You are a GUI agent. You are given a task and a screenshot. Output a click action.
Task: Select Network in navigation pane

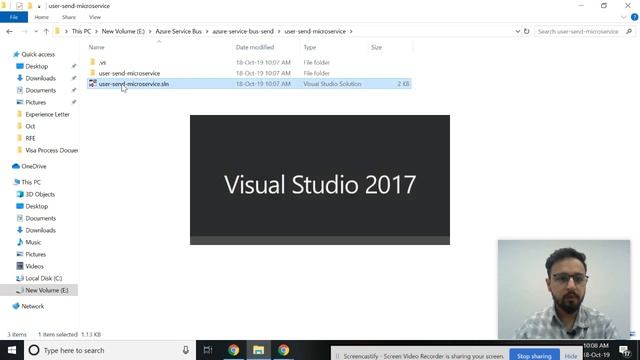(33, 306)
